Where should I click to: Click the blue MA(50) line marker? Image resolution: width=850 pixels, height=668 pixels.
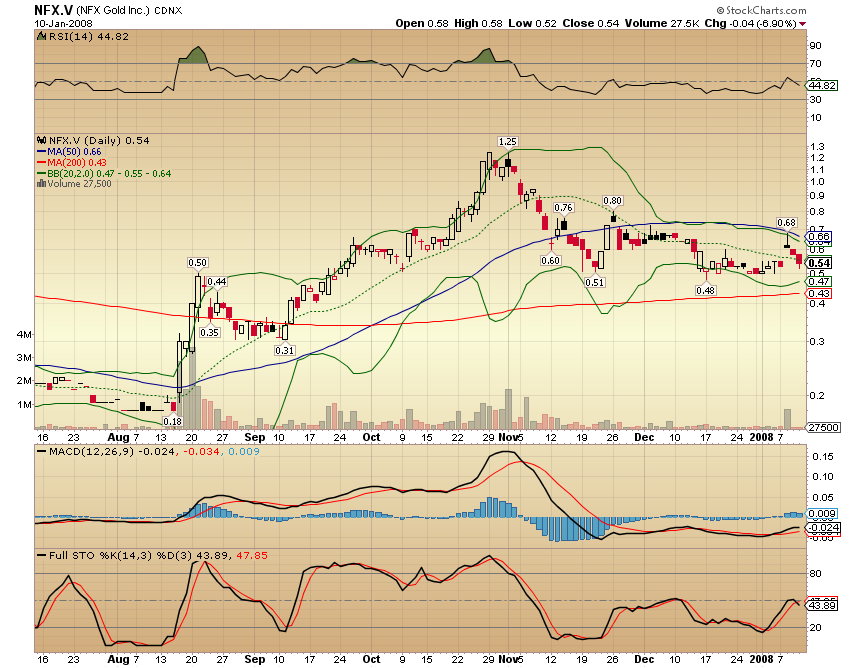[41, 151]
